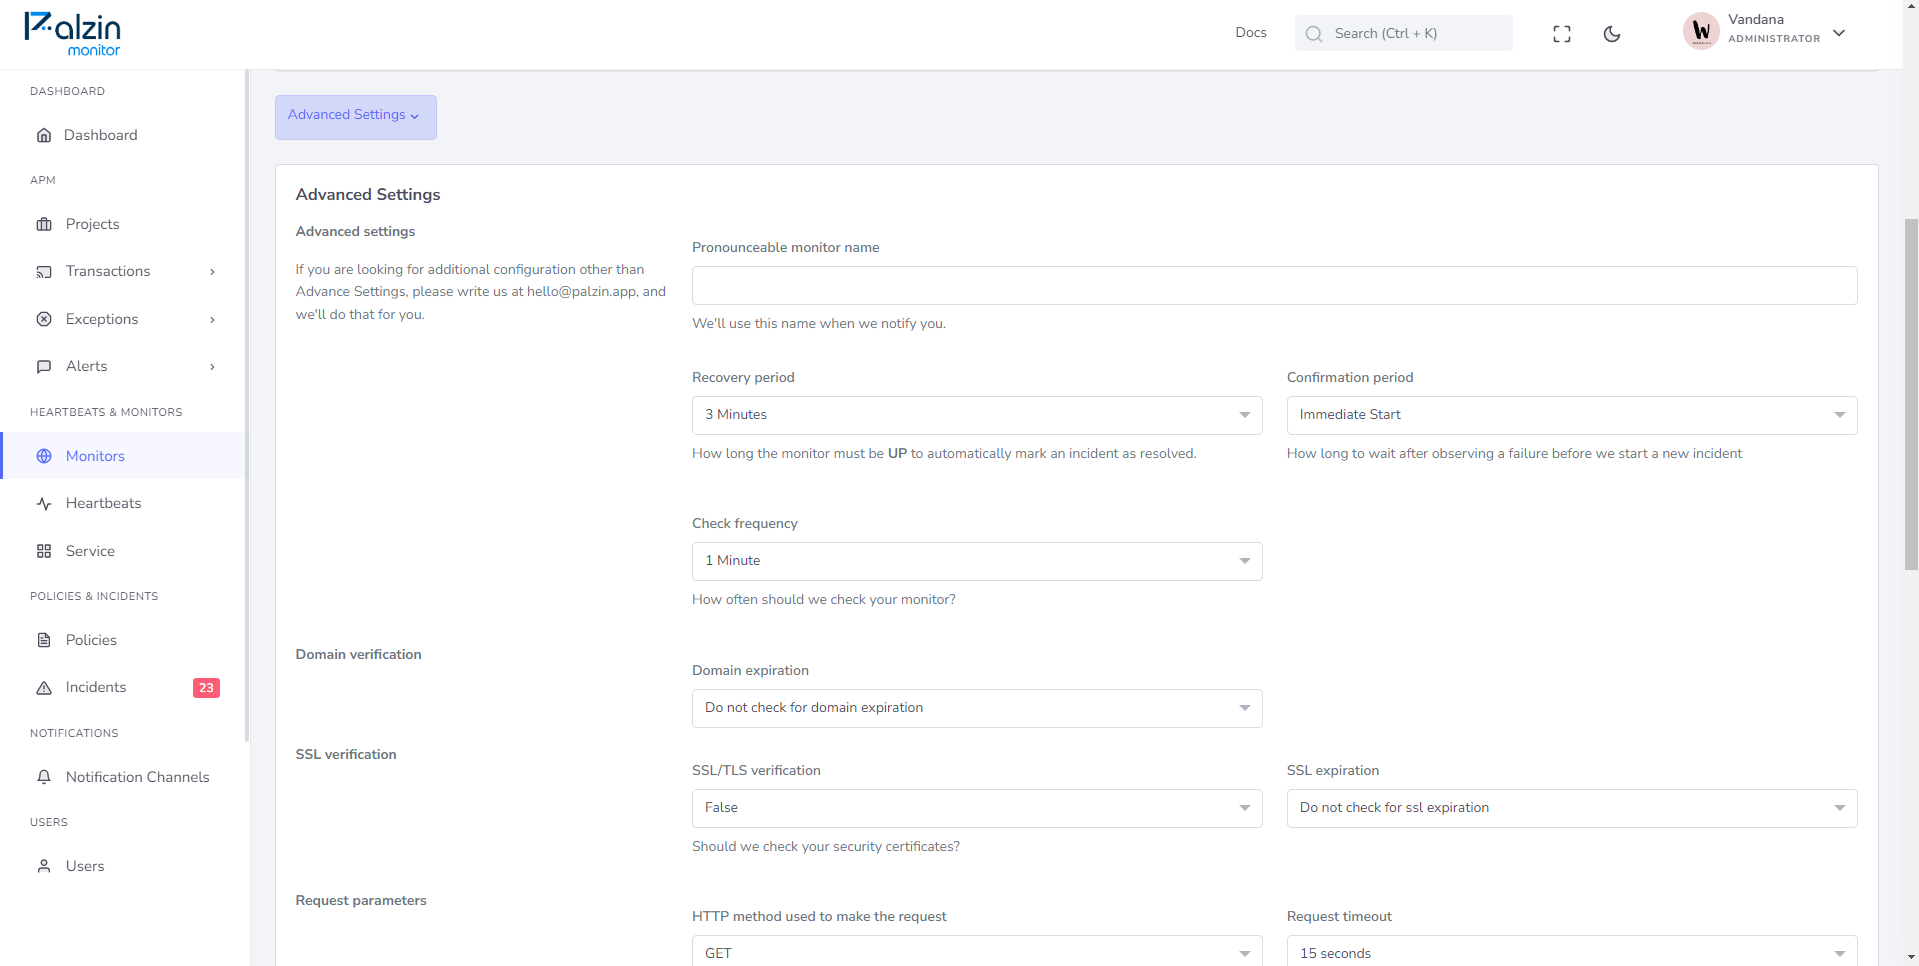
Task: Go to Policies in sidebar
Action: click(x=124, y=640)
